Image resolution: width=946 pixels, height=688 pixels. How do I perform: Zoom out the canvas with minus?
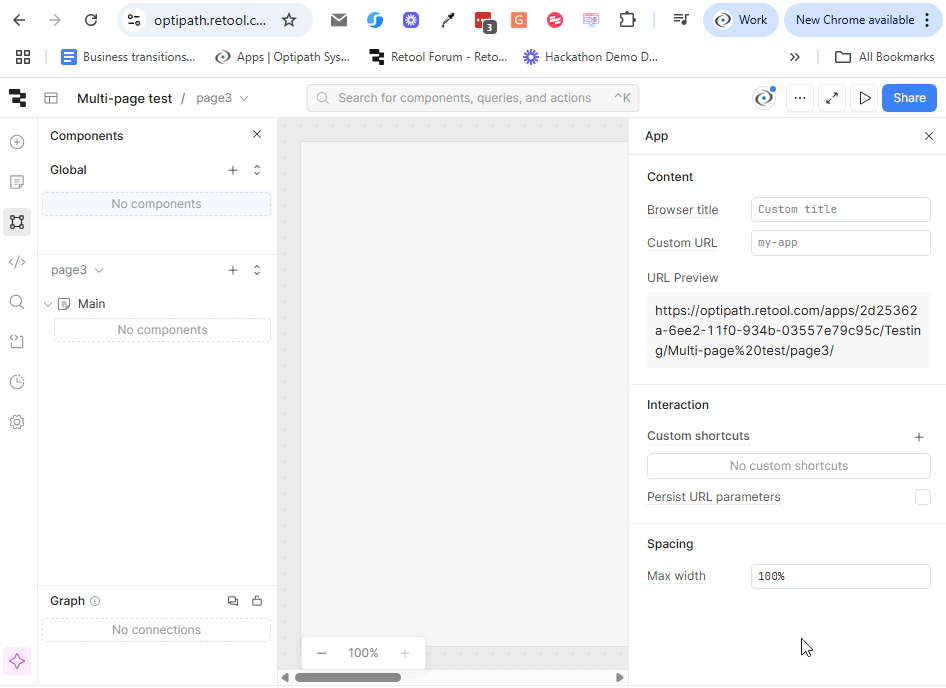(x=322, y=653)
